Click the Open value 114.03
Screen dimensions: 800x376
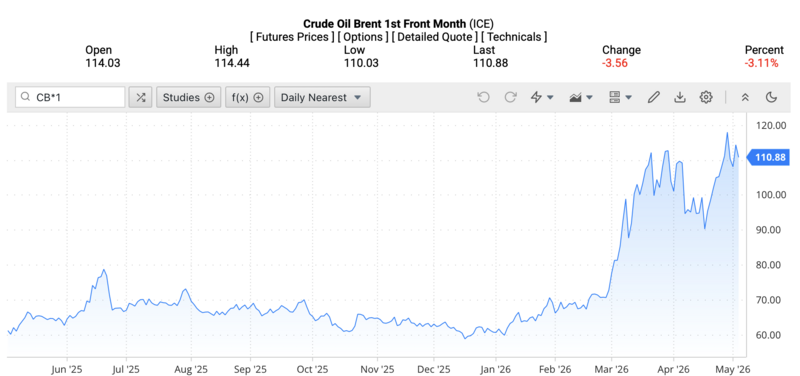[x=103, y=63]
